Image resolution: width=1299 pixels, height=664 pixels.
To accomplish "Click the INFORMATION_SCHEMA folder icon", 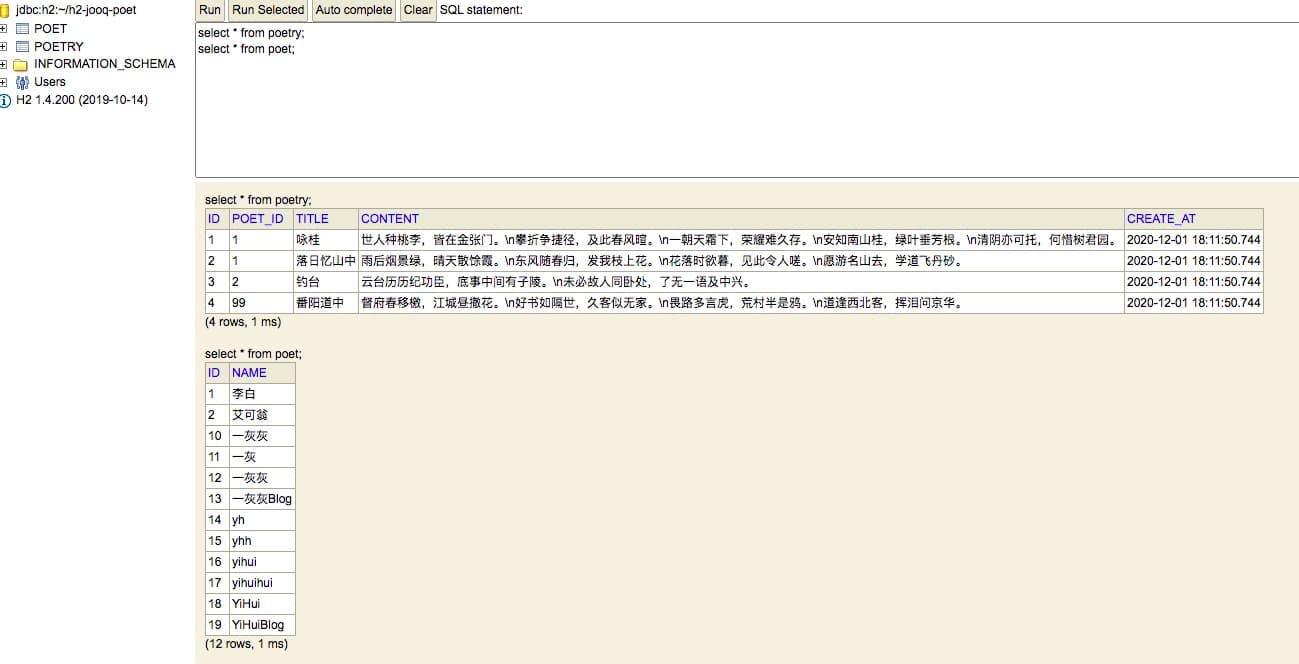I will coord(21,65).
